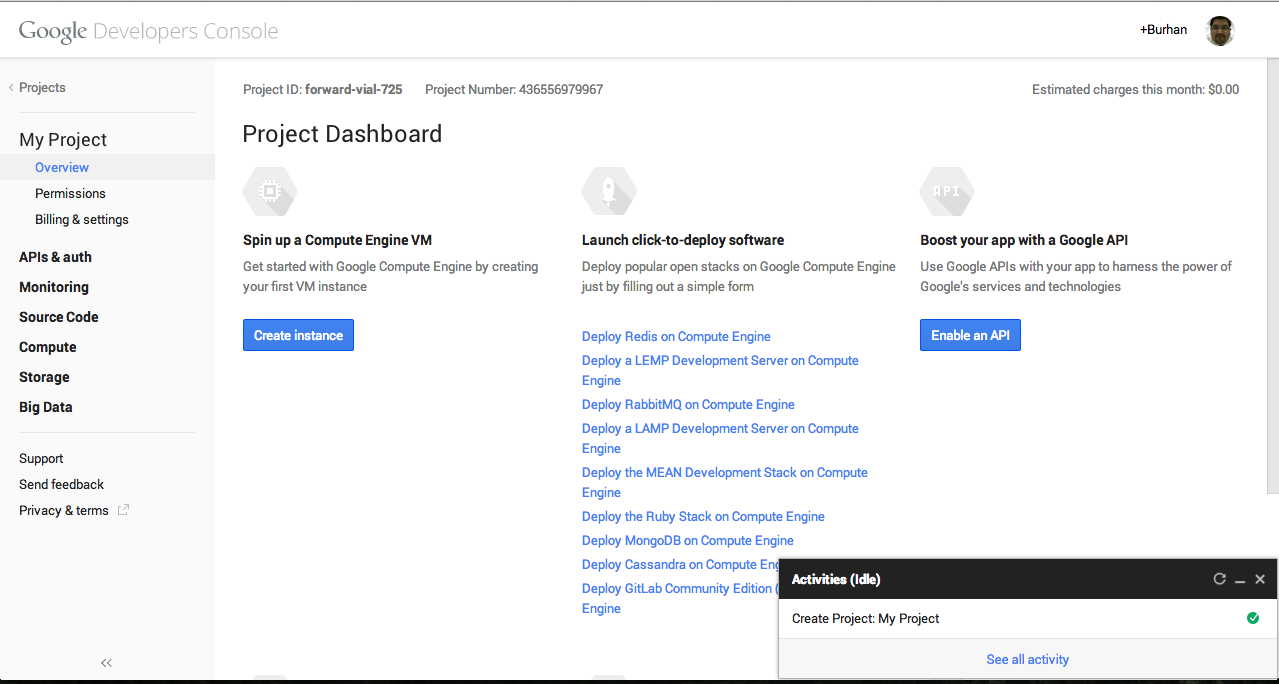Close the Activities panel

pyautogui.click(x=1260, y=579)
